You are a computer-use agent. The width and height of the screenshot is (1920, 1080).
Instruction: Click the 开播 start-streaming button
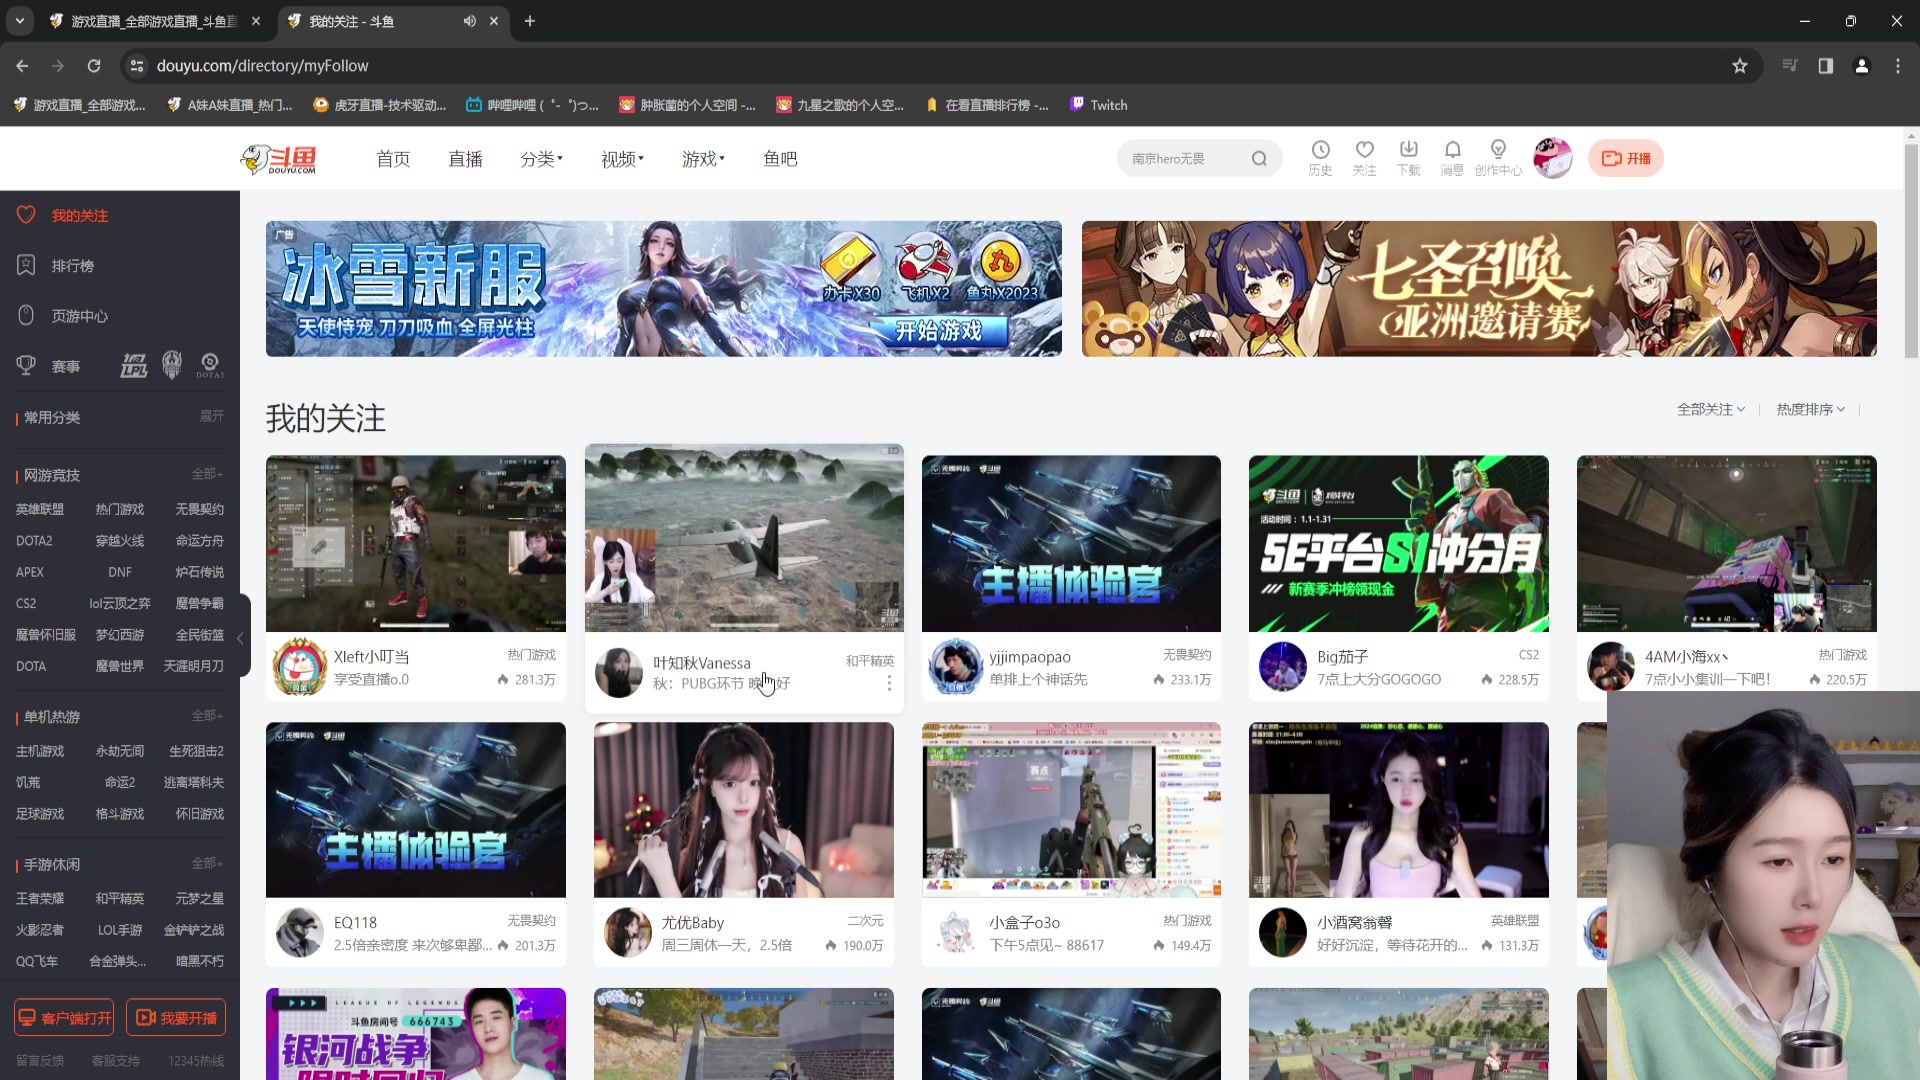1626,158
